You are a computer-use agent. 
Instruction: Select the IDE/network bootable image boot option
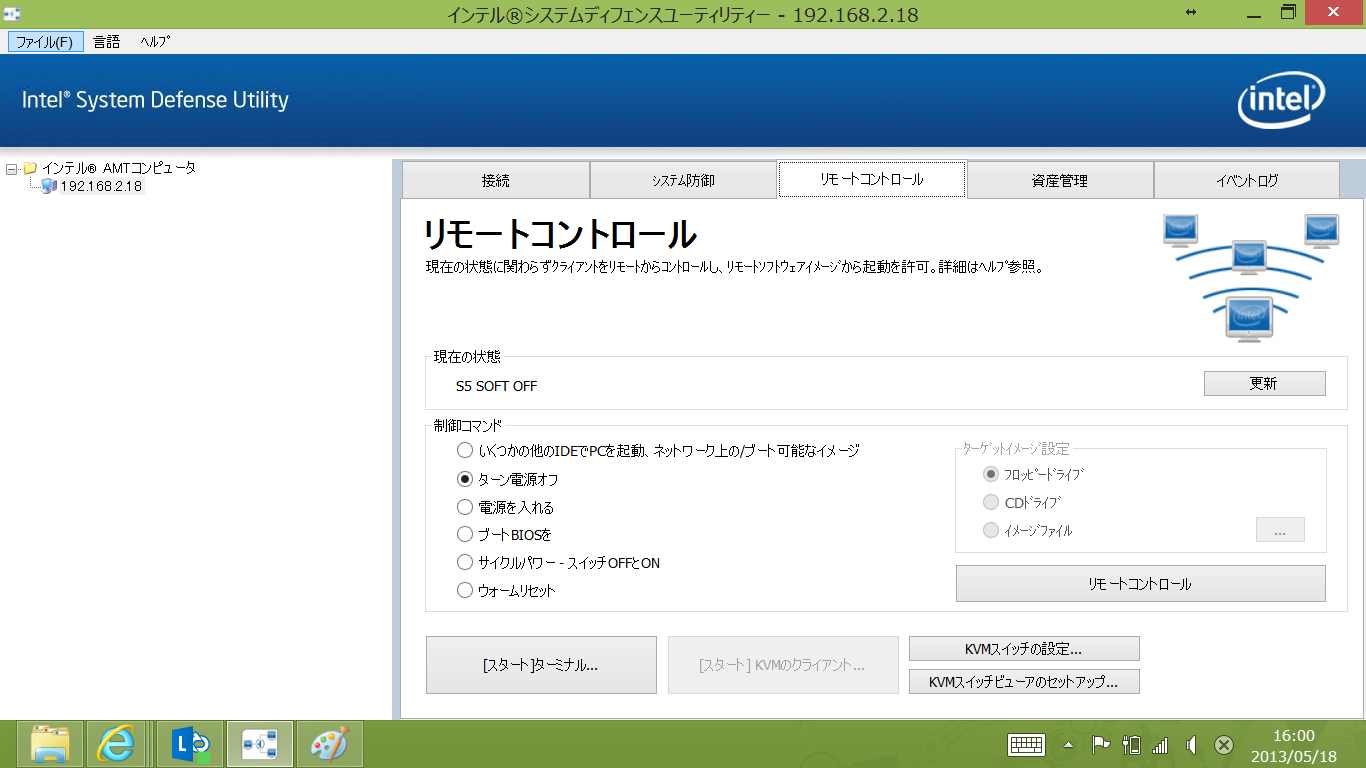click(x=465, y=451)
